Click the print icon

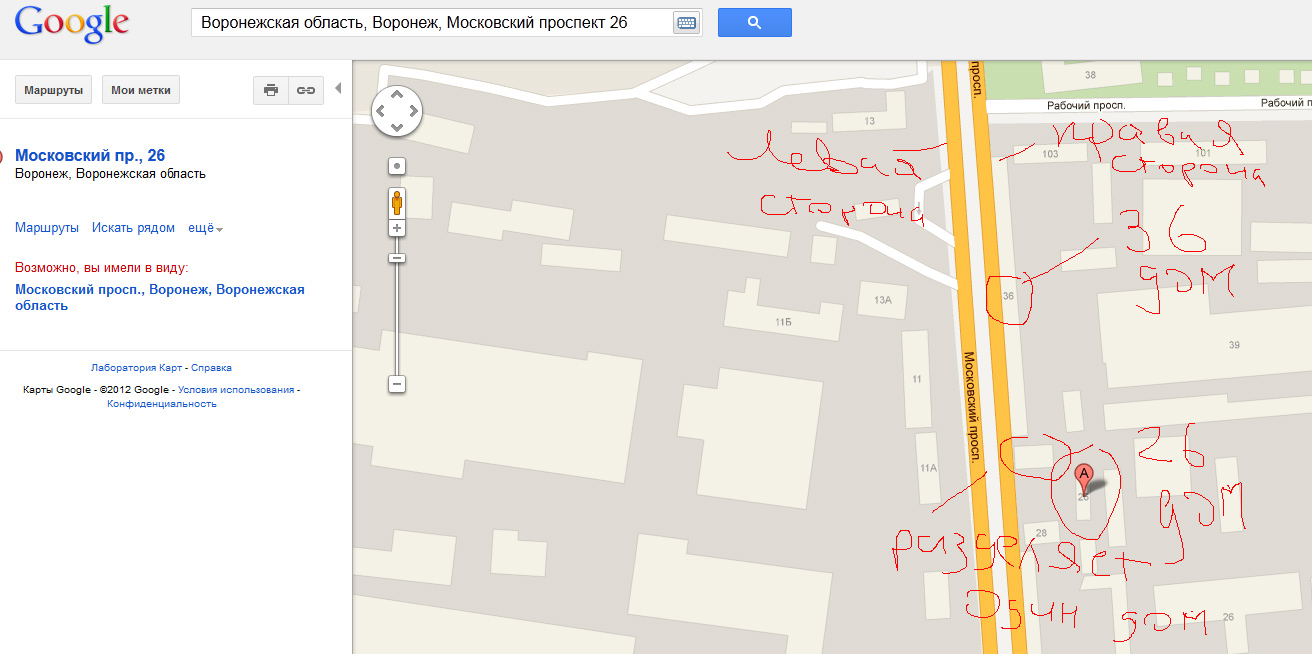pos(270,90)
